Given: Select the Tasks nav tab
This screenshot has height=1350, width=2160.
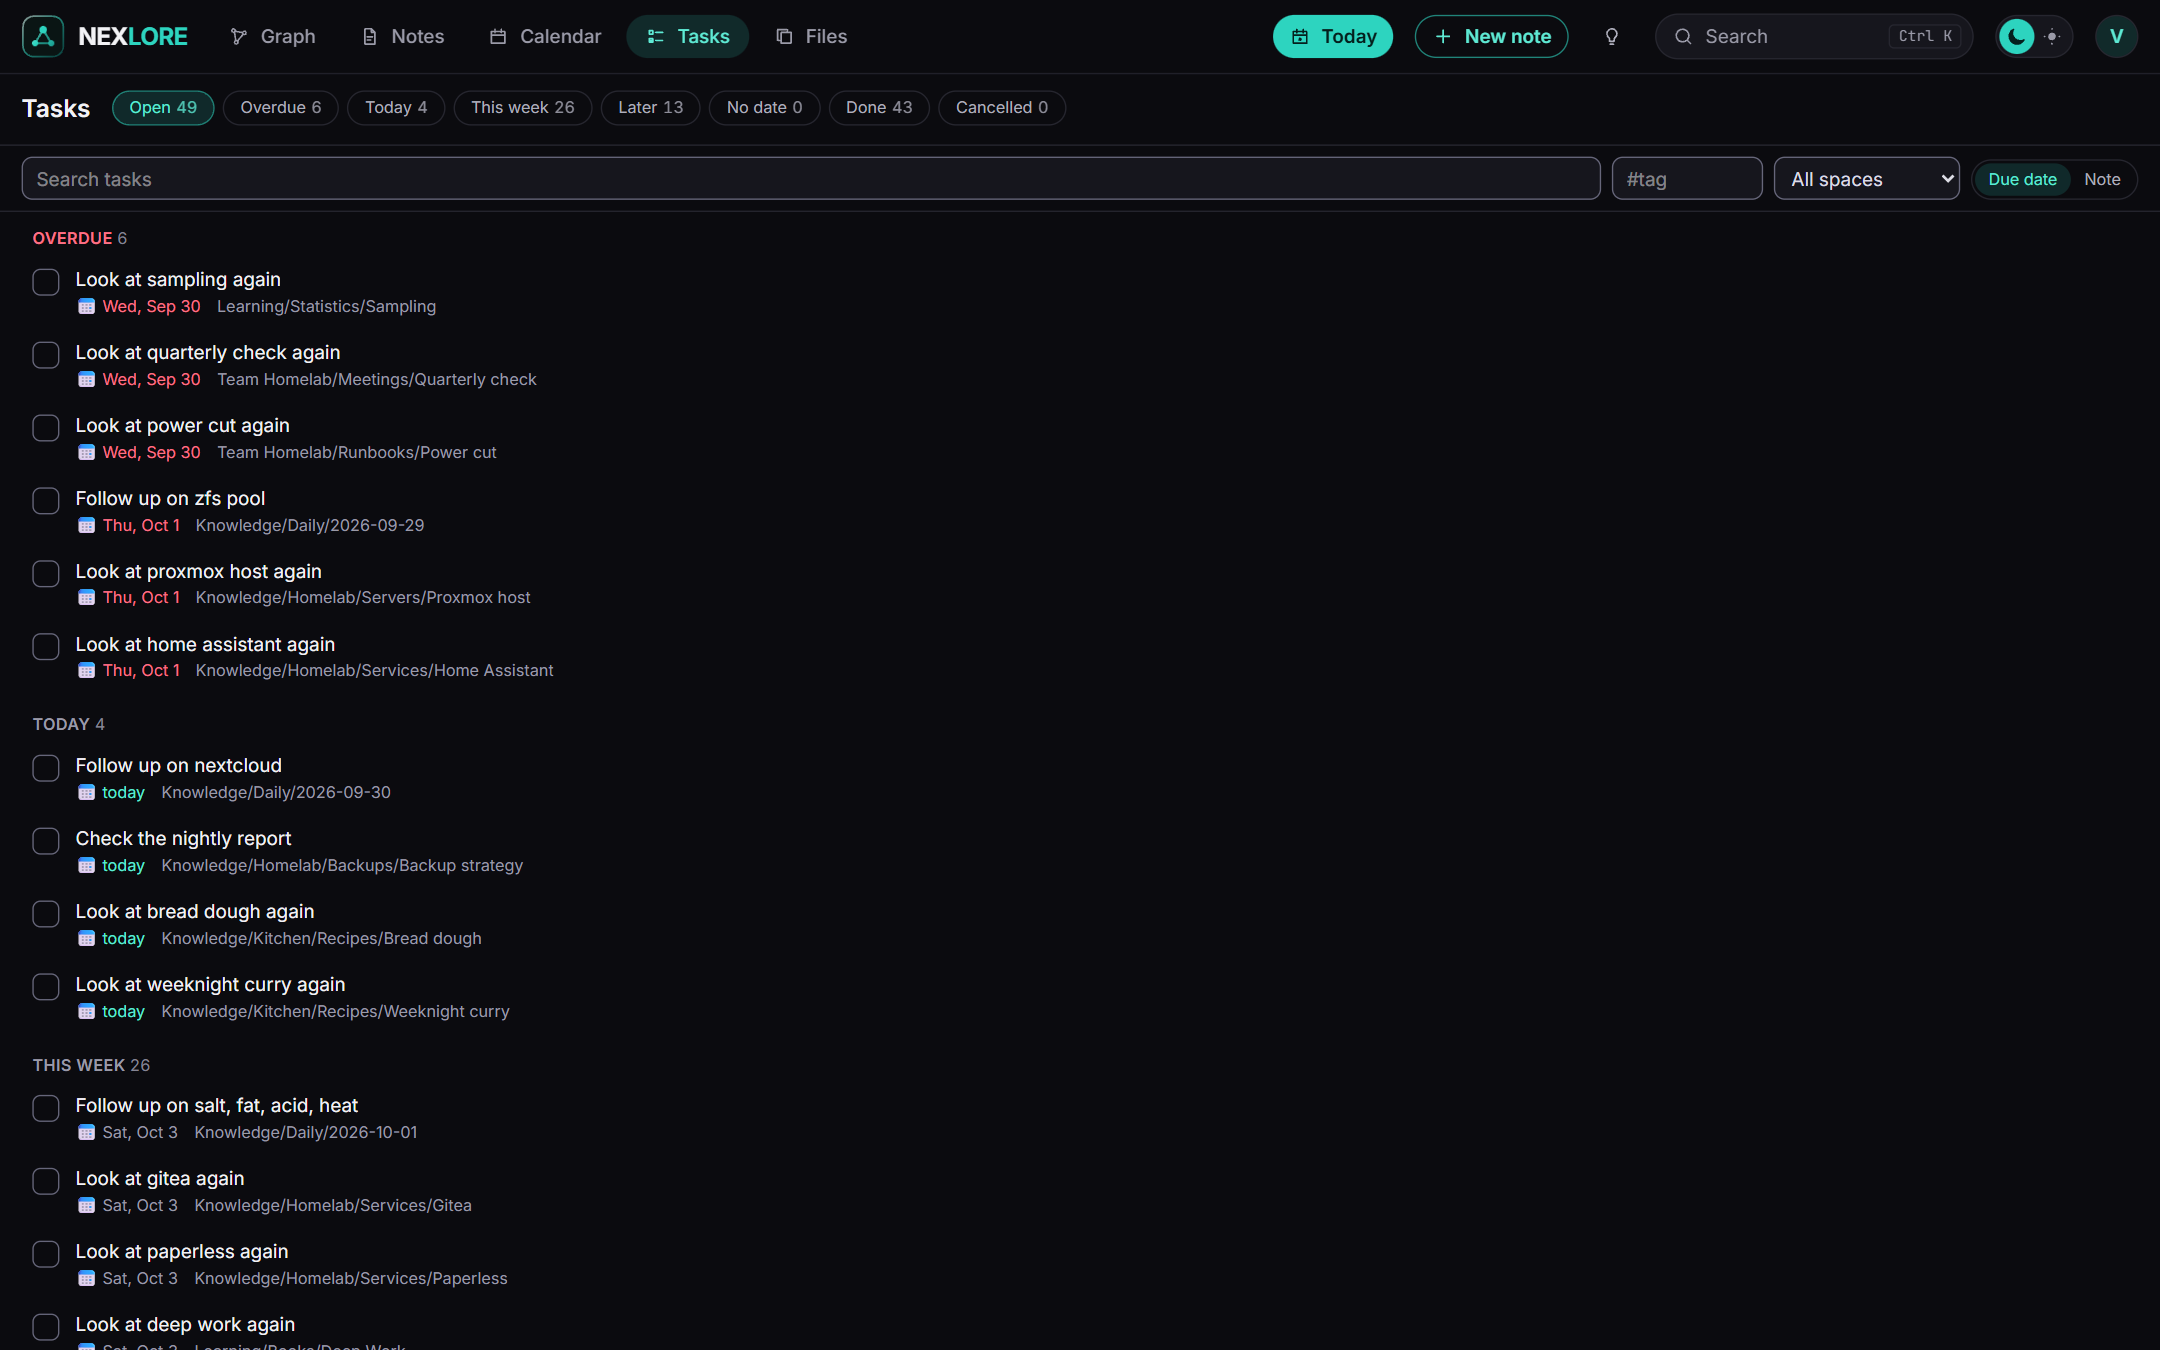Looking at the screenshot, I should (688, 37).
